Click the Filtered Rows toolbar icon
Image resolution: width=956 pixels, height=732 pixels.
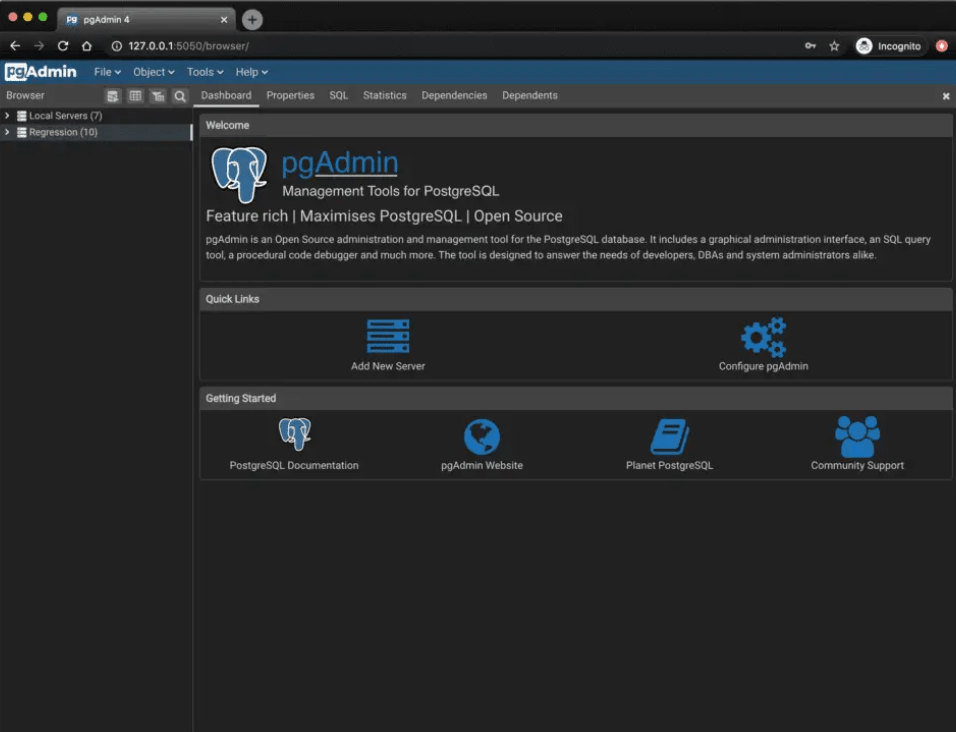pos(158,96)
